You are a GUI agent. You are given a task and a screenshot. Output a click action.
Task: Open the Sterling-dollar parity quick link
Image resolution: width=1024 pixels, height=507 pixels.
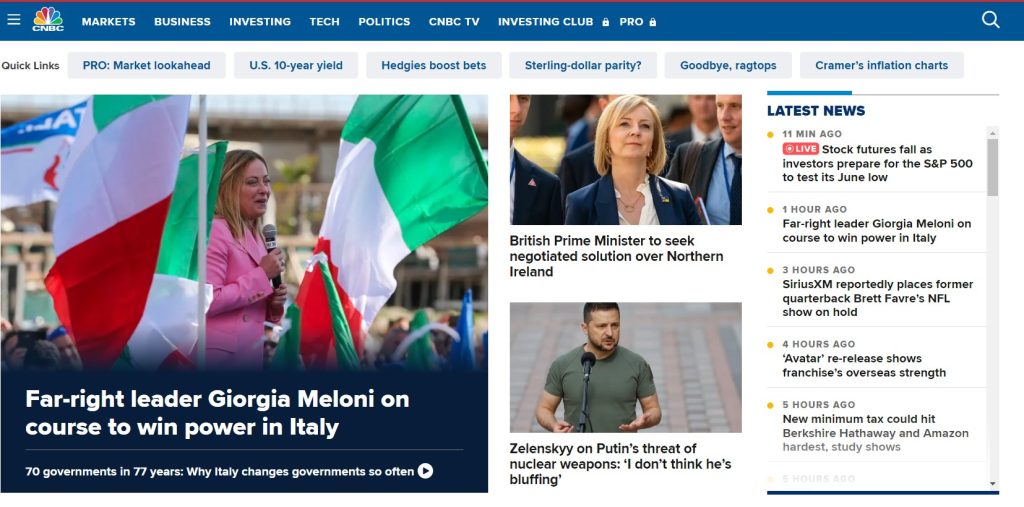coord(583,65)
